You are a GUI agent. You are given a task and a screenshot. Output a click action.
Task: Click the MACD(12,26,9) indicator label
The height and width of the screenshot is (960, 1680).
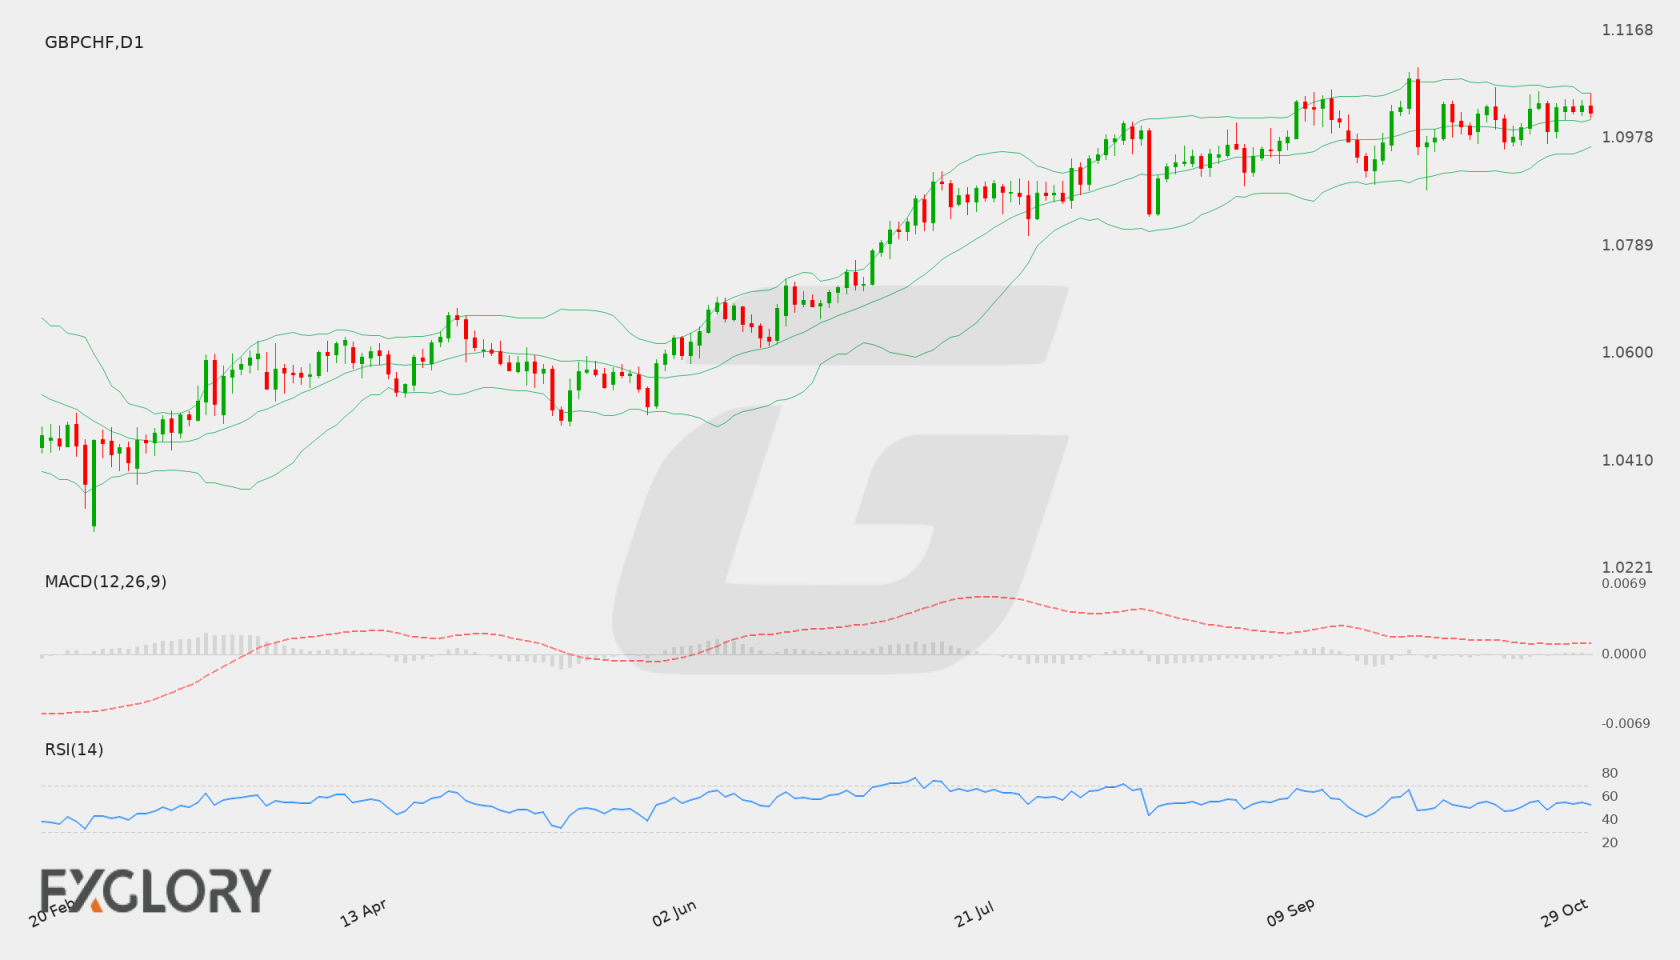[105, 581]
